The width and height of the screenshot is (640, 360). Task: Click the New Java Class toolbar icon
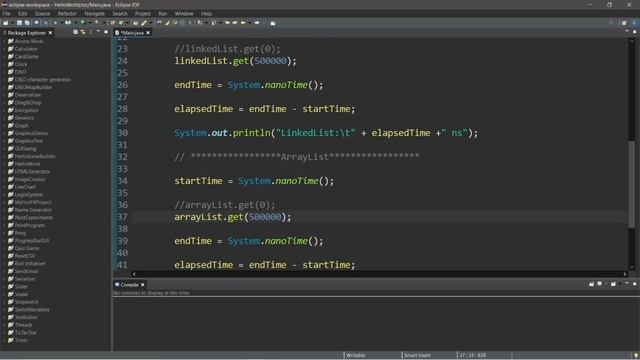coord(121,23)
